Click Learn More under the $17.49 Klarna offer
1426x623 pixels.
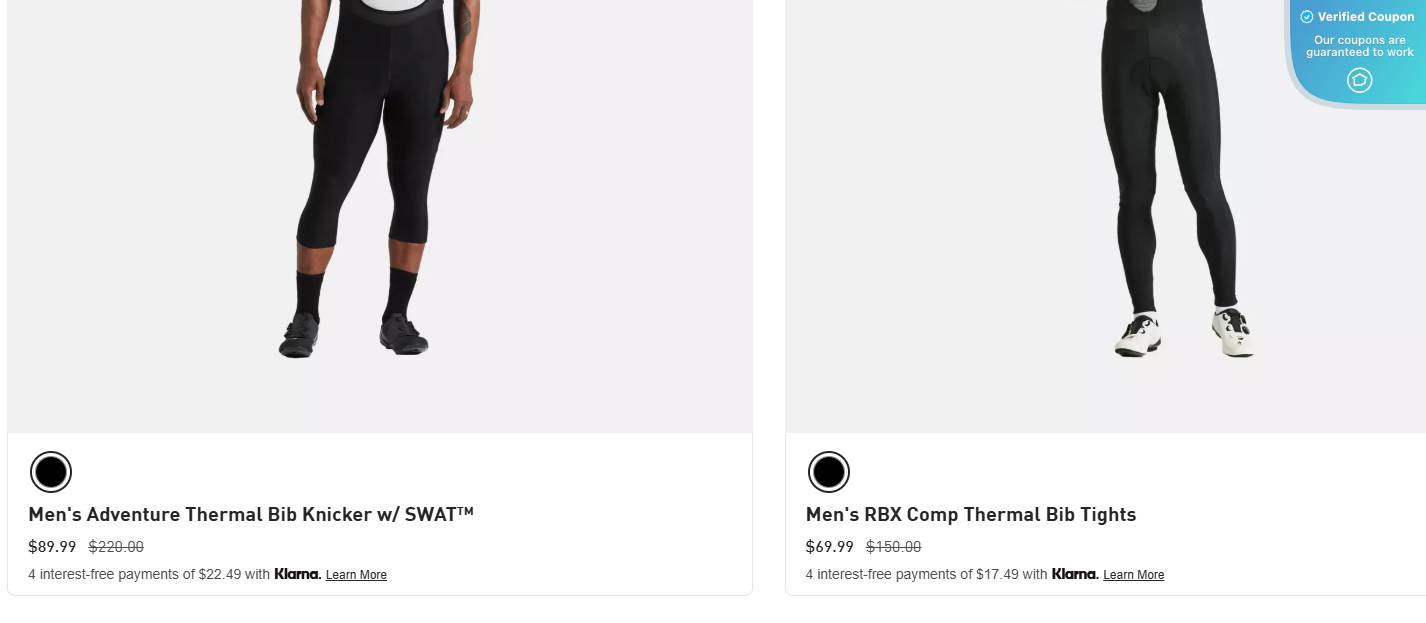tap(1133, 575)
